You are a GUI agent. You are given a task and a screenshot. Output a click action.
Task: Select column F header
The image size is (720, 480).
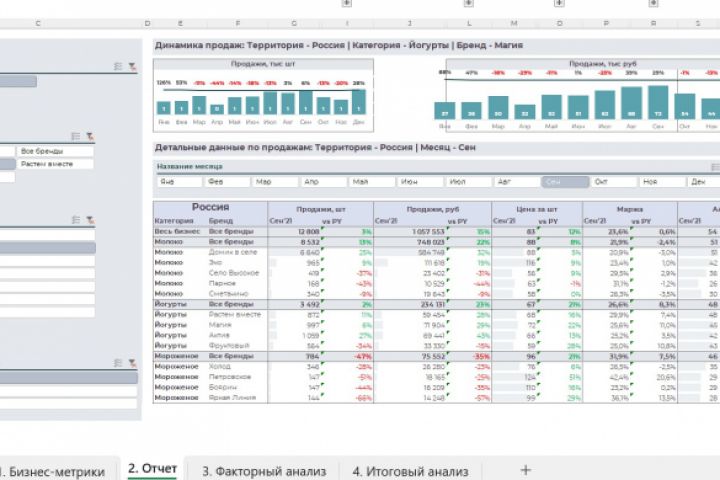point(237,23)
